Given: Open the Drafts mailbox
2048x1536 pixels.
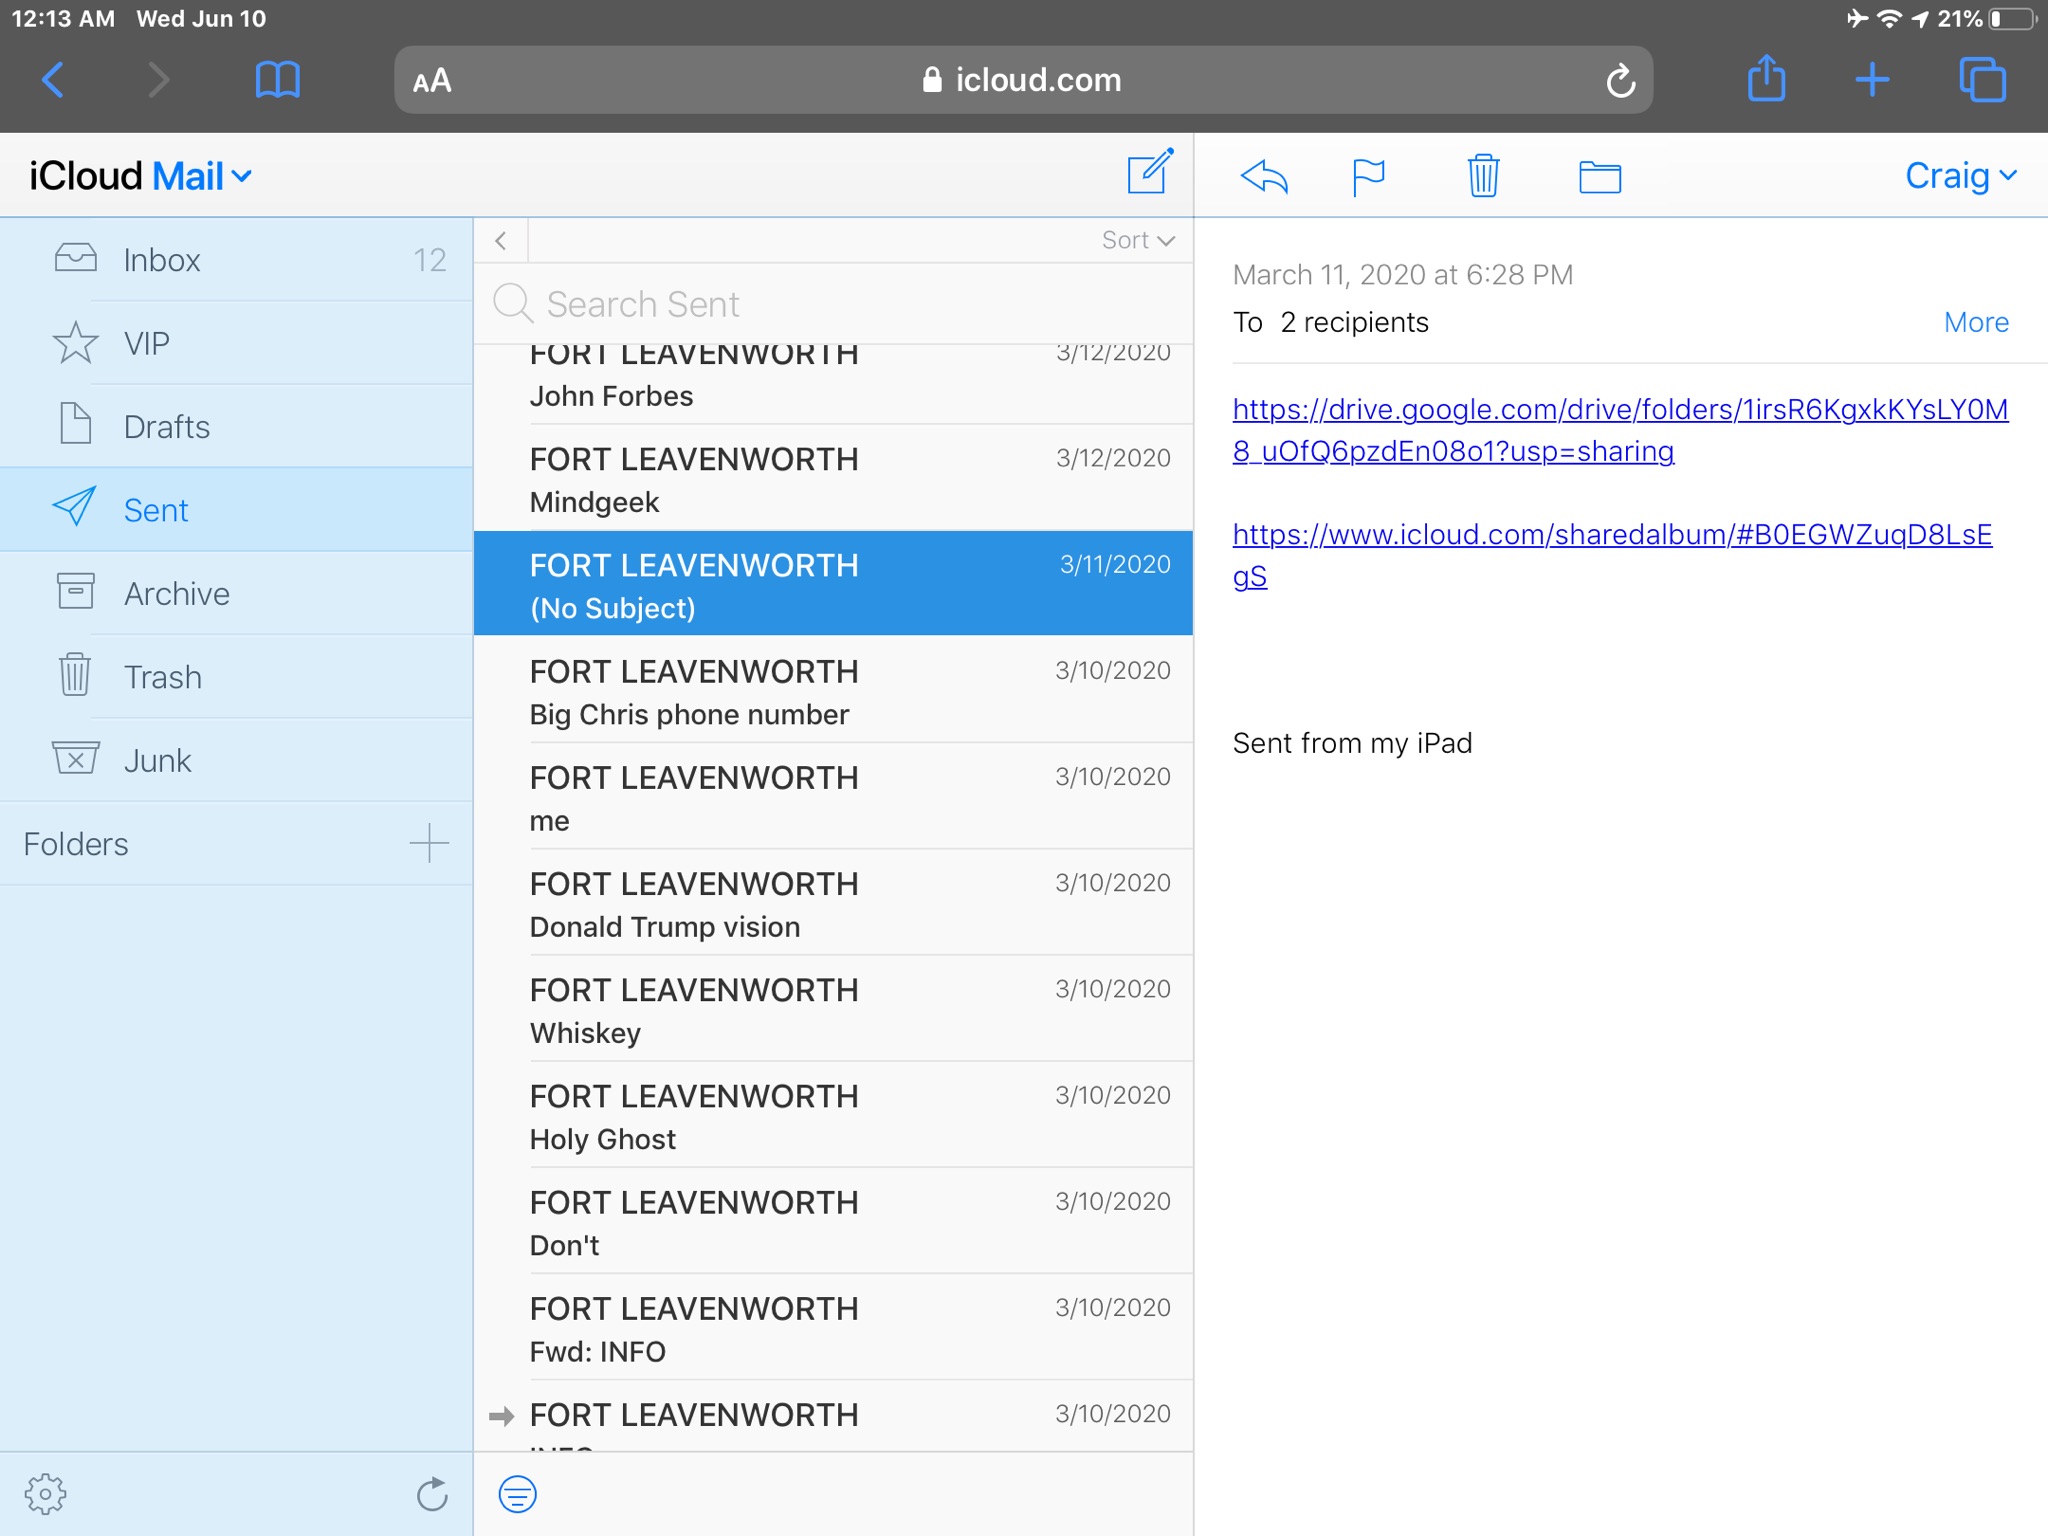Looking at the screenshot, I should tap(236, 427).
